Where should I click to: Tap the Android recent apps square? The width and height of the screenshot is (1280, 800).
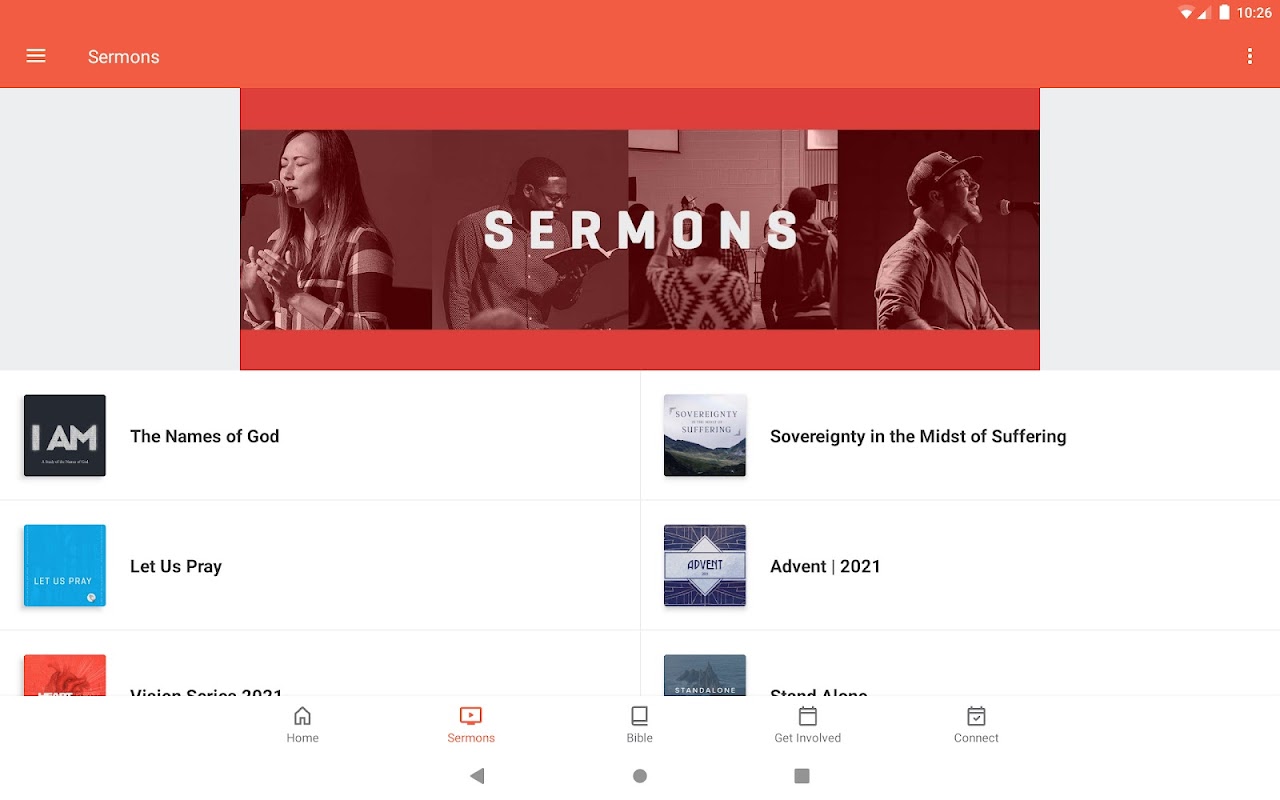[801, 776]
